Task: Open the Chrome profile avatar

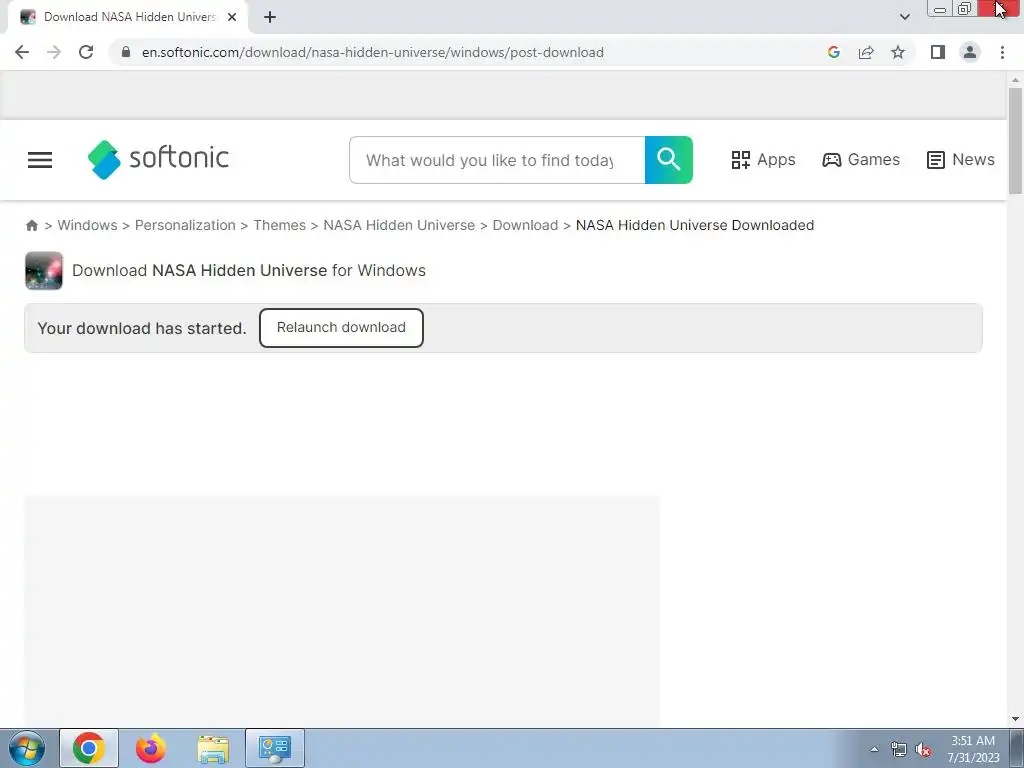Action: tap(970, 52)
